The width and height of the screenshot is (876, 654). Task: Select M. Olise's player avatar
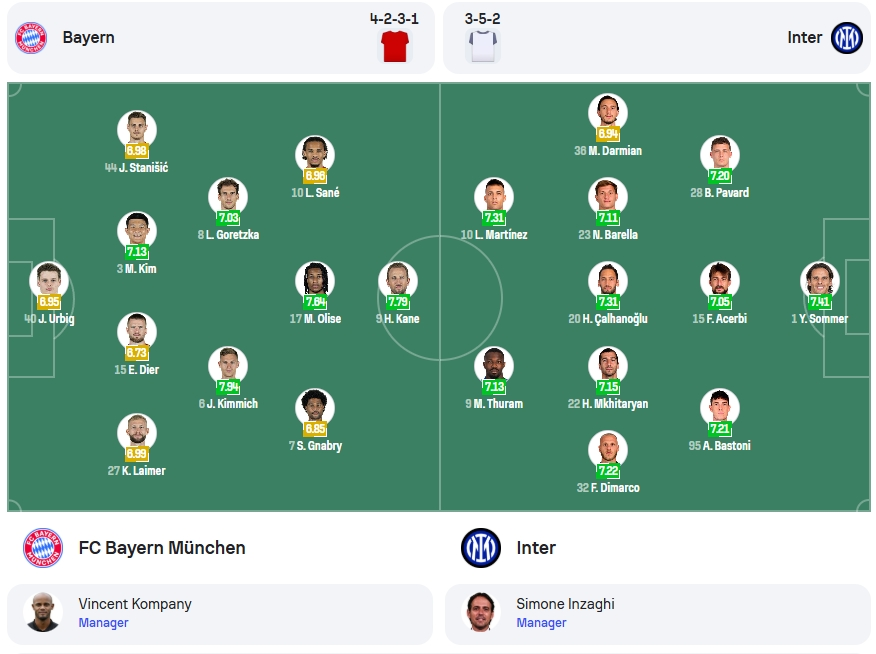pyautogui.click(x=315, y=280)
